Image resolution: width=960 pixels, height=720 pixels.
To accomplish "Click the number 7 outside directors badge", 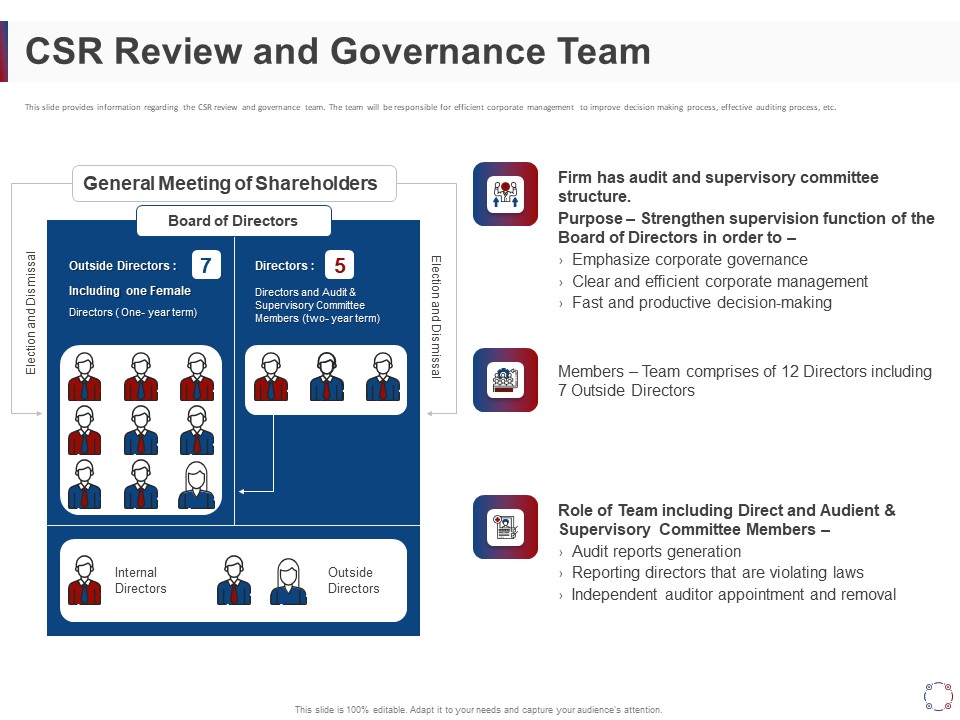I will click(x=206, y=265).
